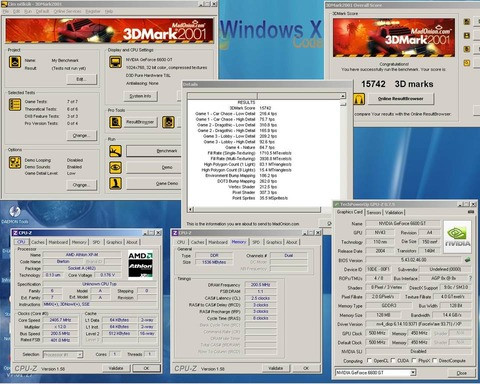480x384 pixels.
Task: Click the Edit... button under Project
Action: tap(82, 79)
